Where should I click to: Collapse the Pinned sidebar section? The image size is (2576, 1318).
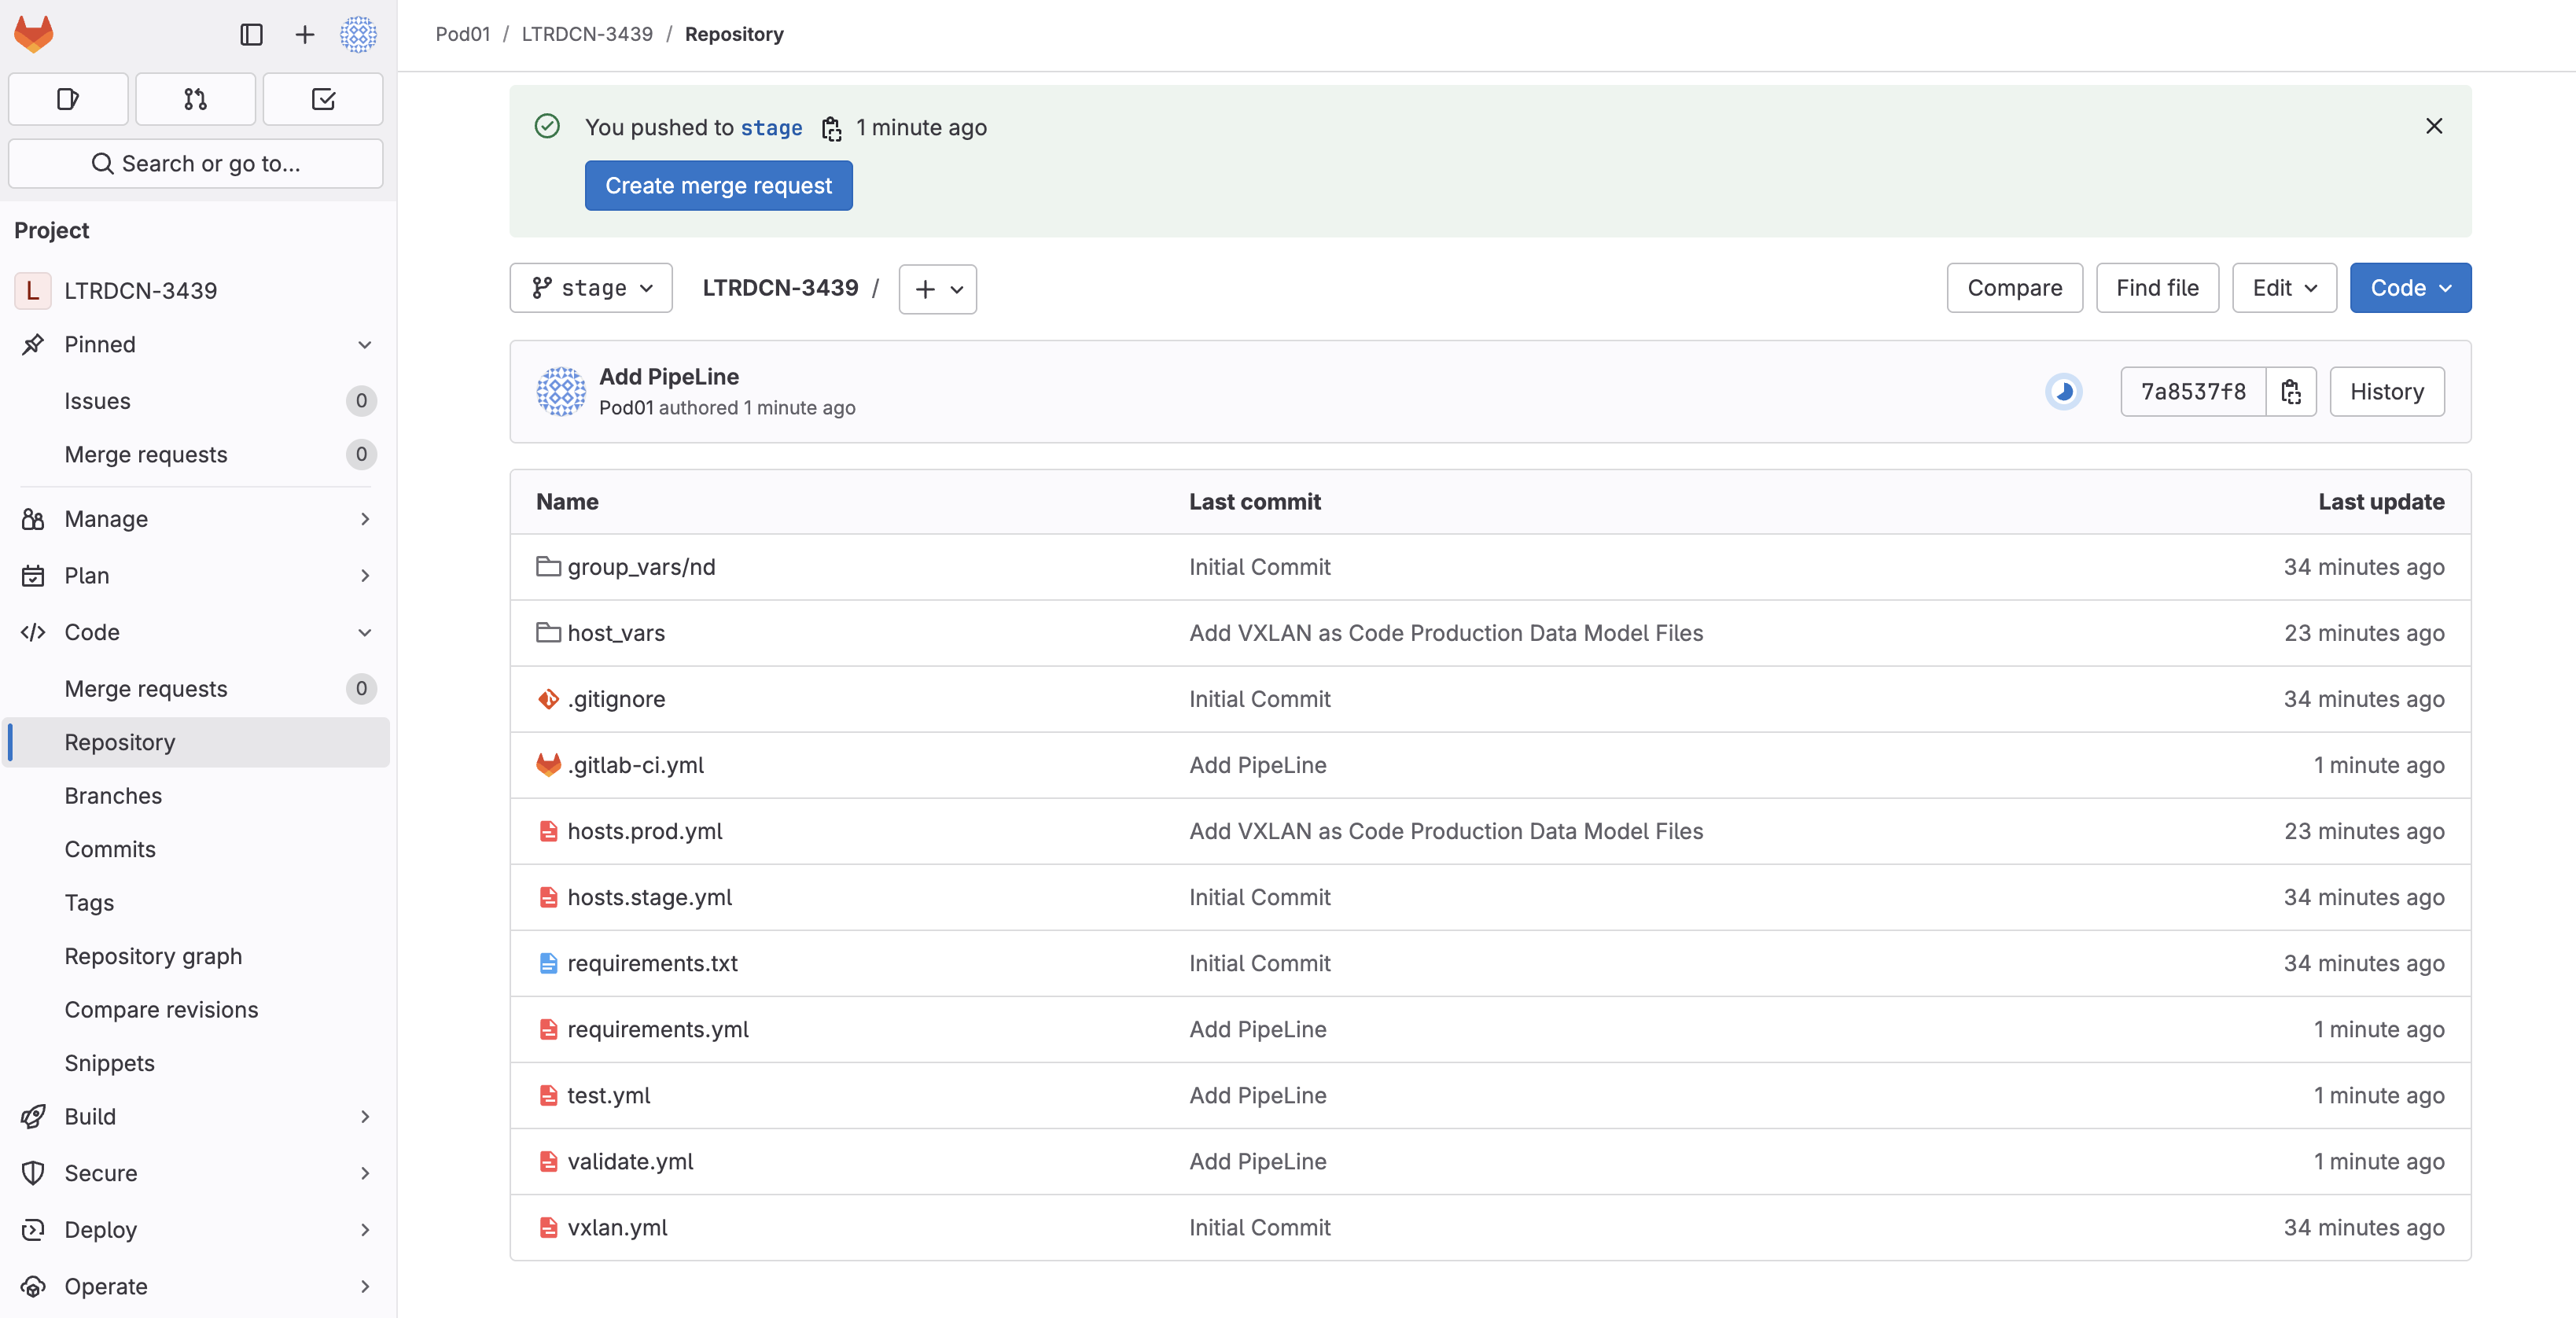pyautogui.click(x=364, y=344)
